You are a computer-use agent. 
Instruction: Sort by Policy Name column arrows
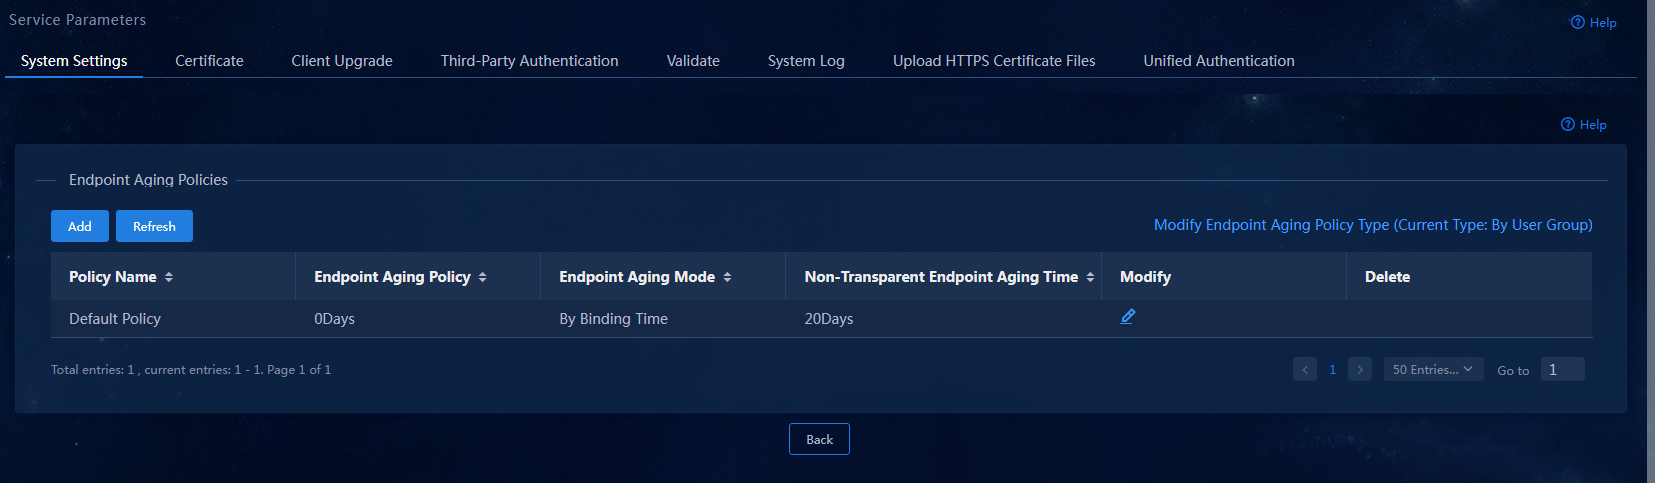pyautogui.click(x=169, y=277)
